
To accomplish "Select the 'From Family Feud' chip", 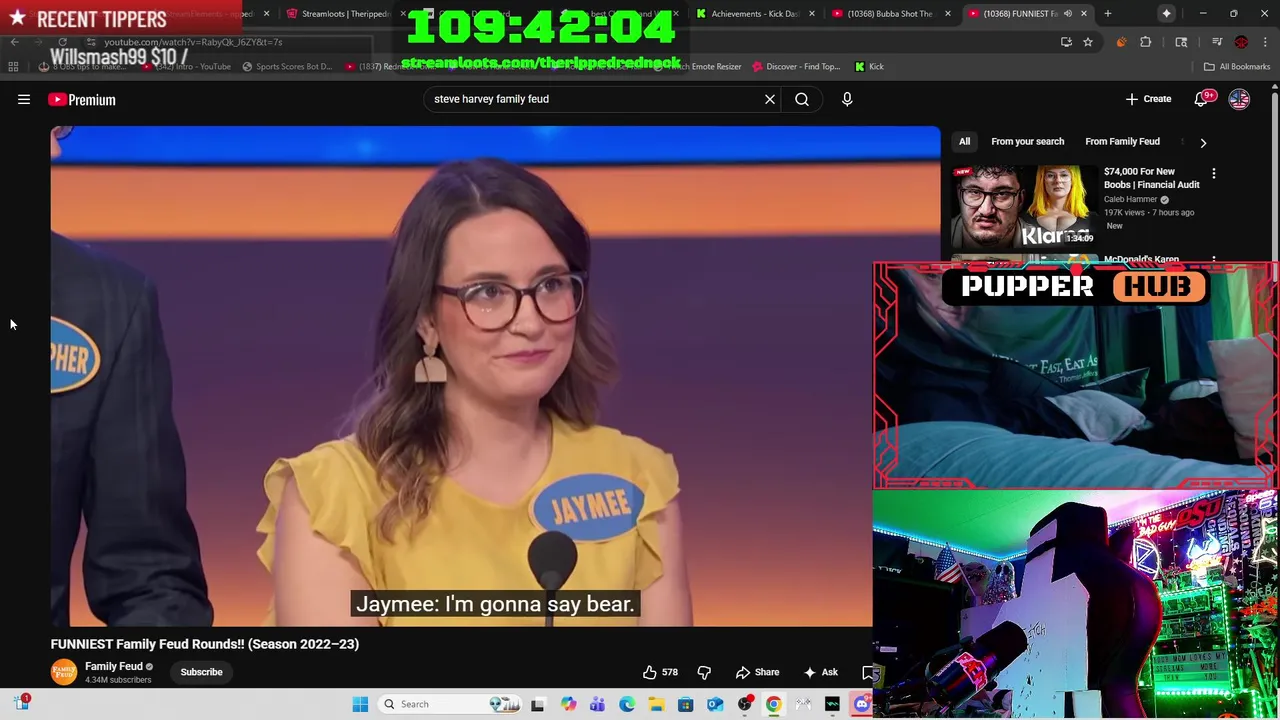I will point(1122,141).
